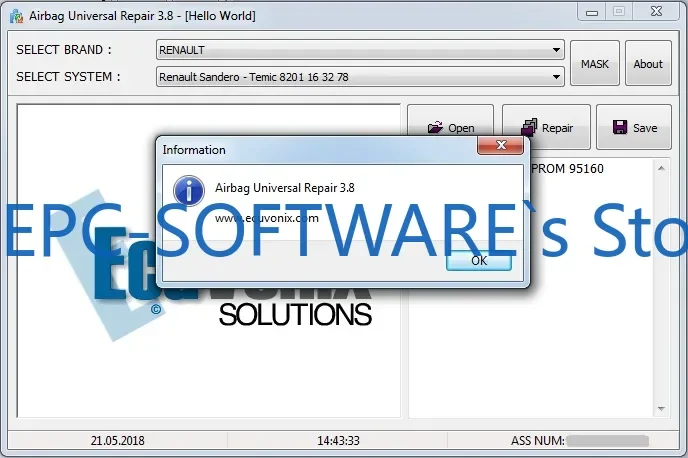
Task: Open the SELECT BRAND dropdown showing RENAULT
Action: [360, 50]
